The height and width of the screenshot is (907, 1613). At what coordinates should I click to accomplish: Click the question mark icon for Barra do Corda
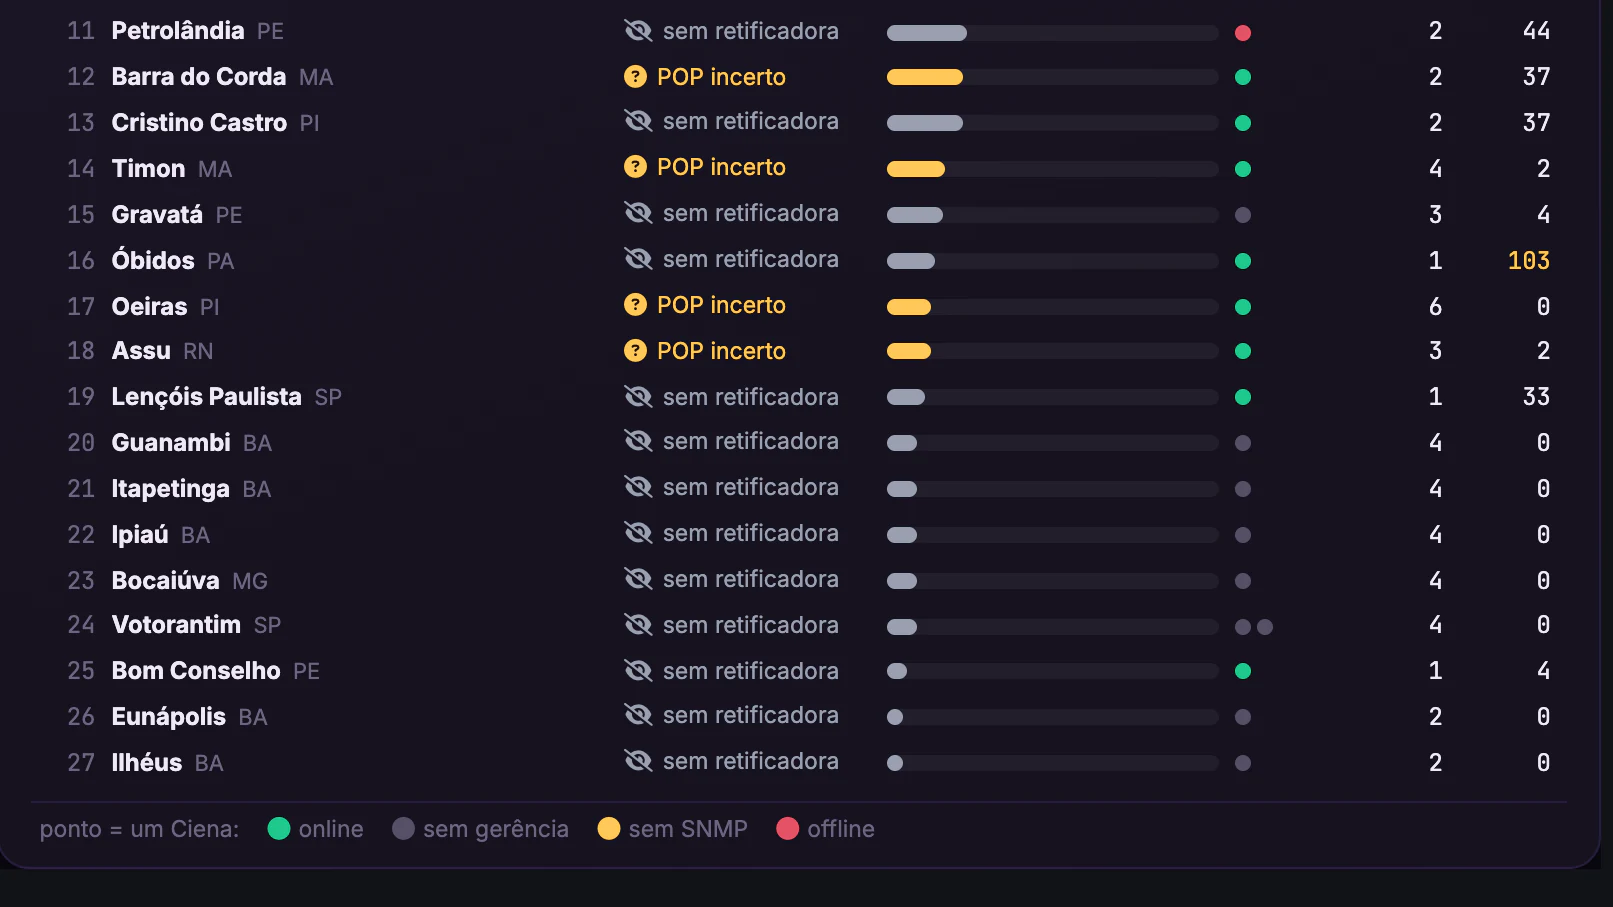pyautogui.click(x=635, y=76)
